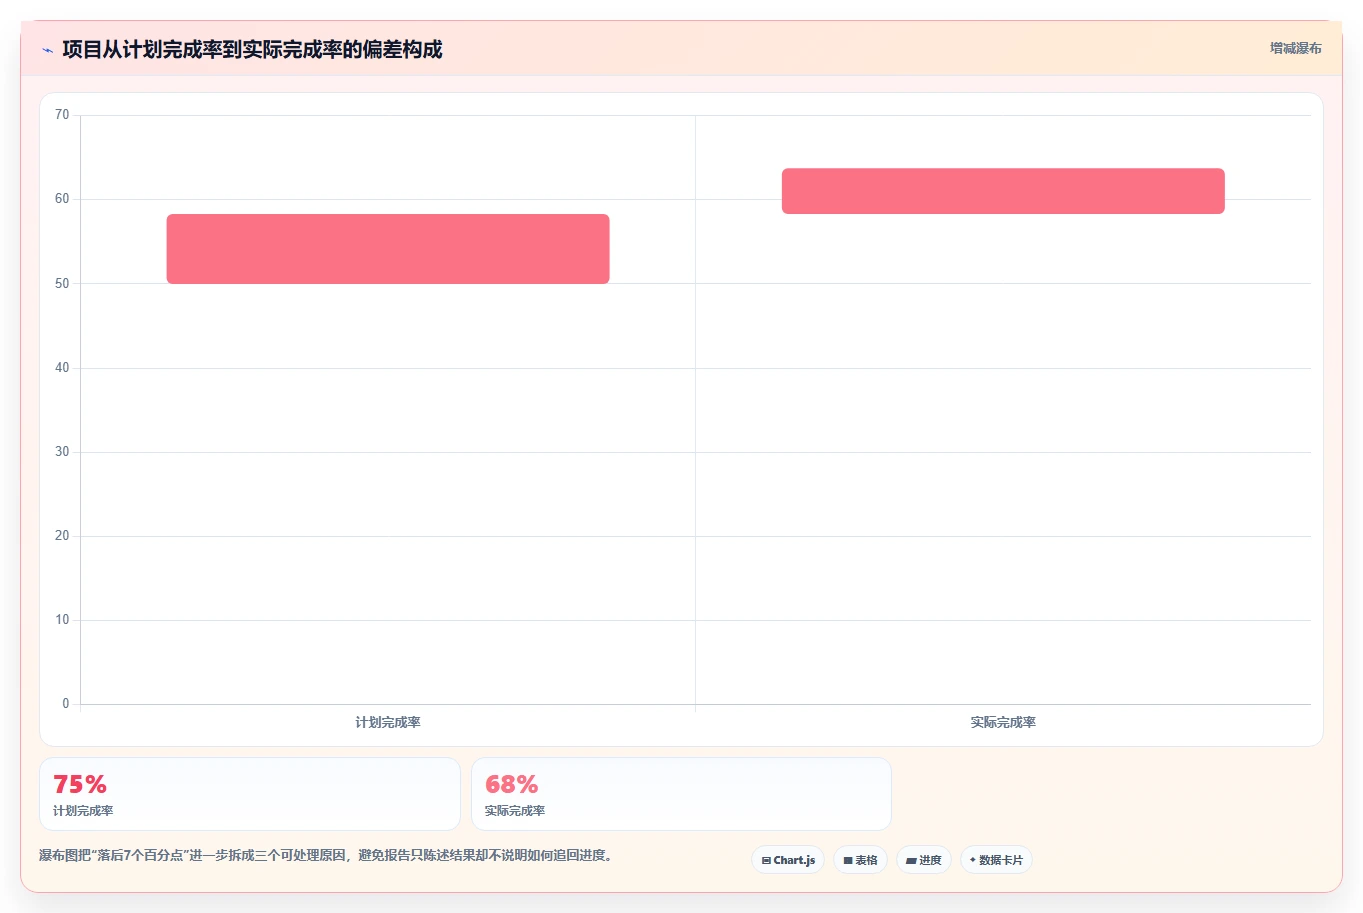Click the 75% stat card

click(250, 794)
